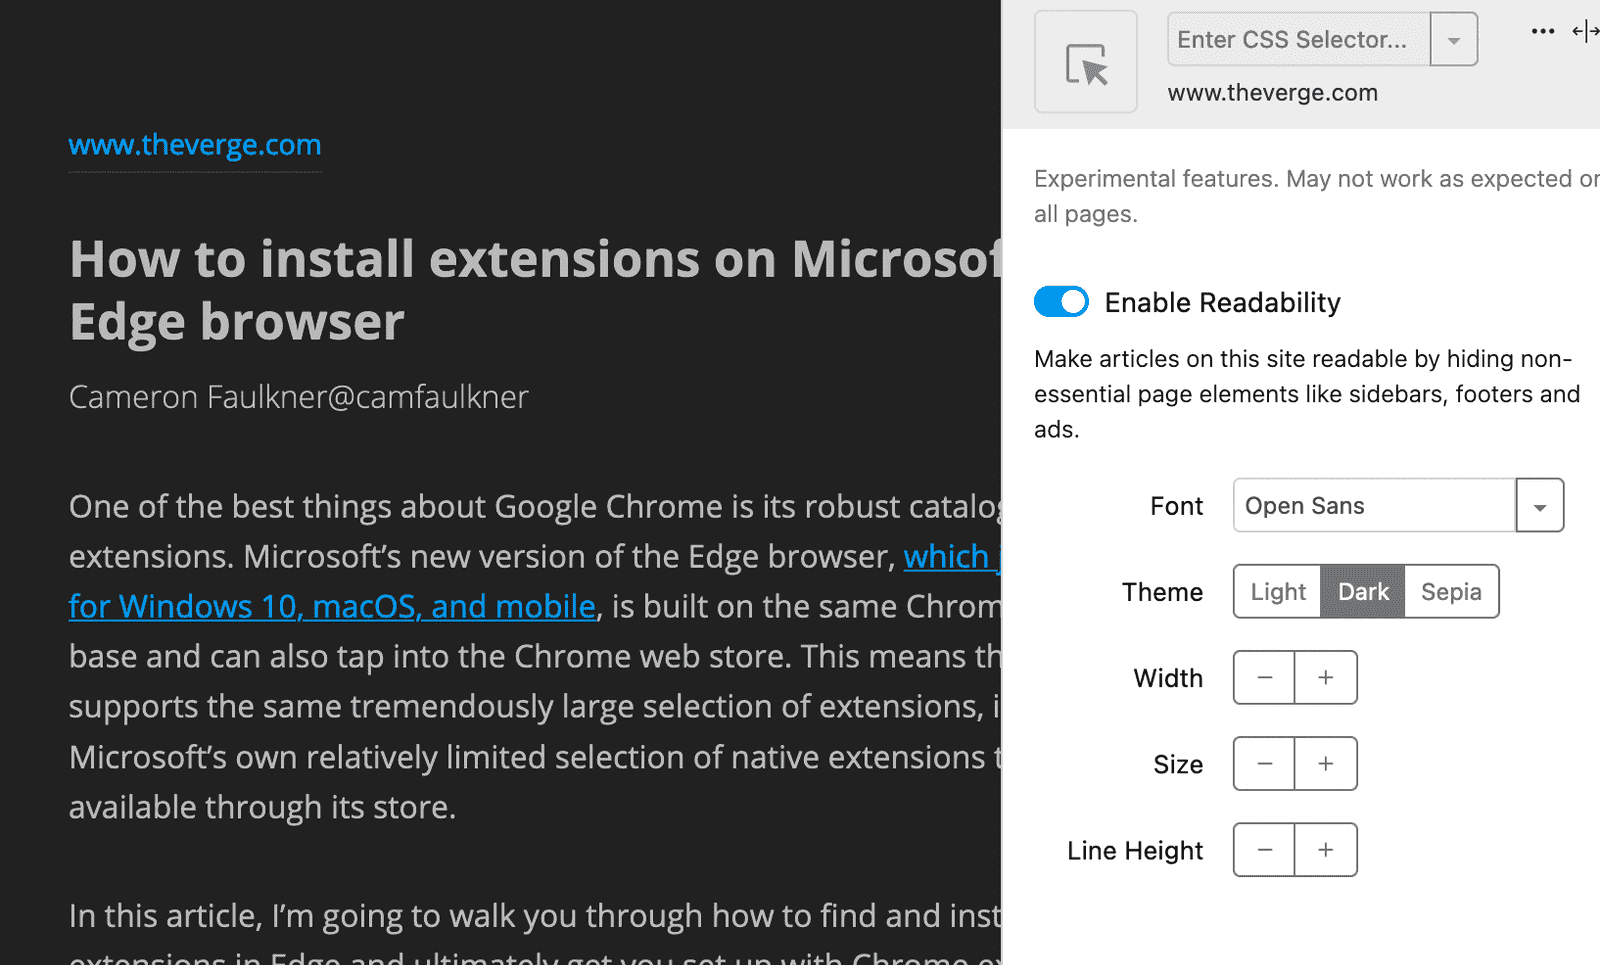
Task: Decrease Width with the minus button
Action: coord(1264,678)
